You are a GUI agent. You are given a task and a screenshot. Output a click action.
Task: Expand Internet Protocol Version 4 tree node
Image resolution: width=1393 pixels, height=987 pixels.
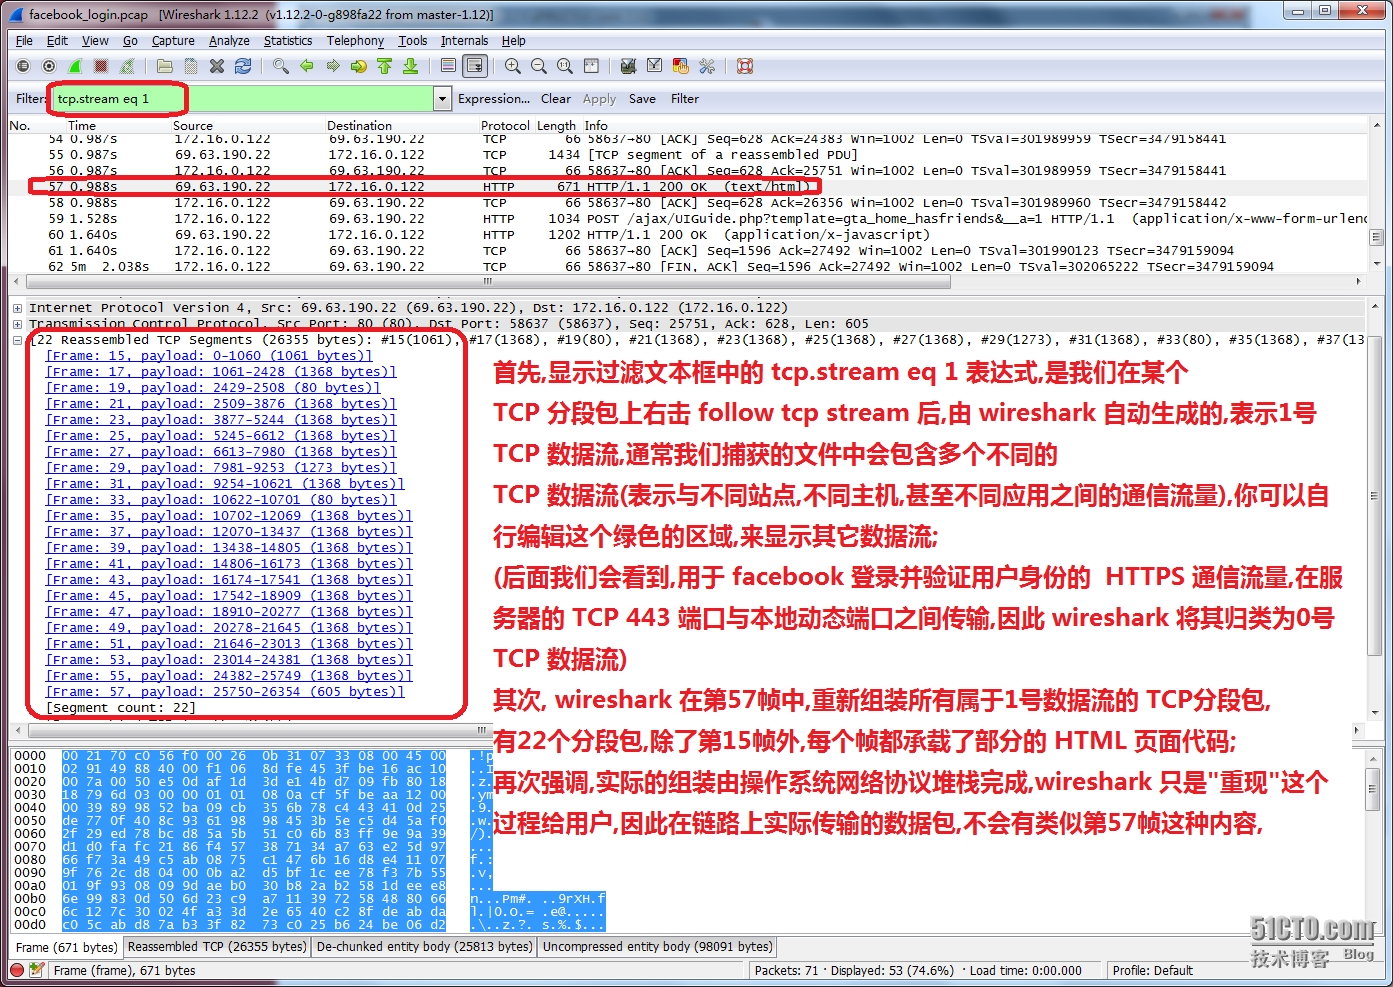pos(17,308)
